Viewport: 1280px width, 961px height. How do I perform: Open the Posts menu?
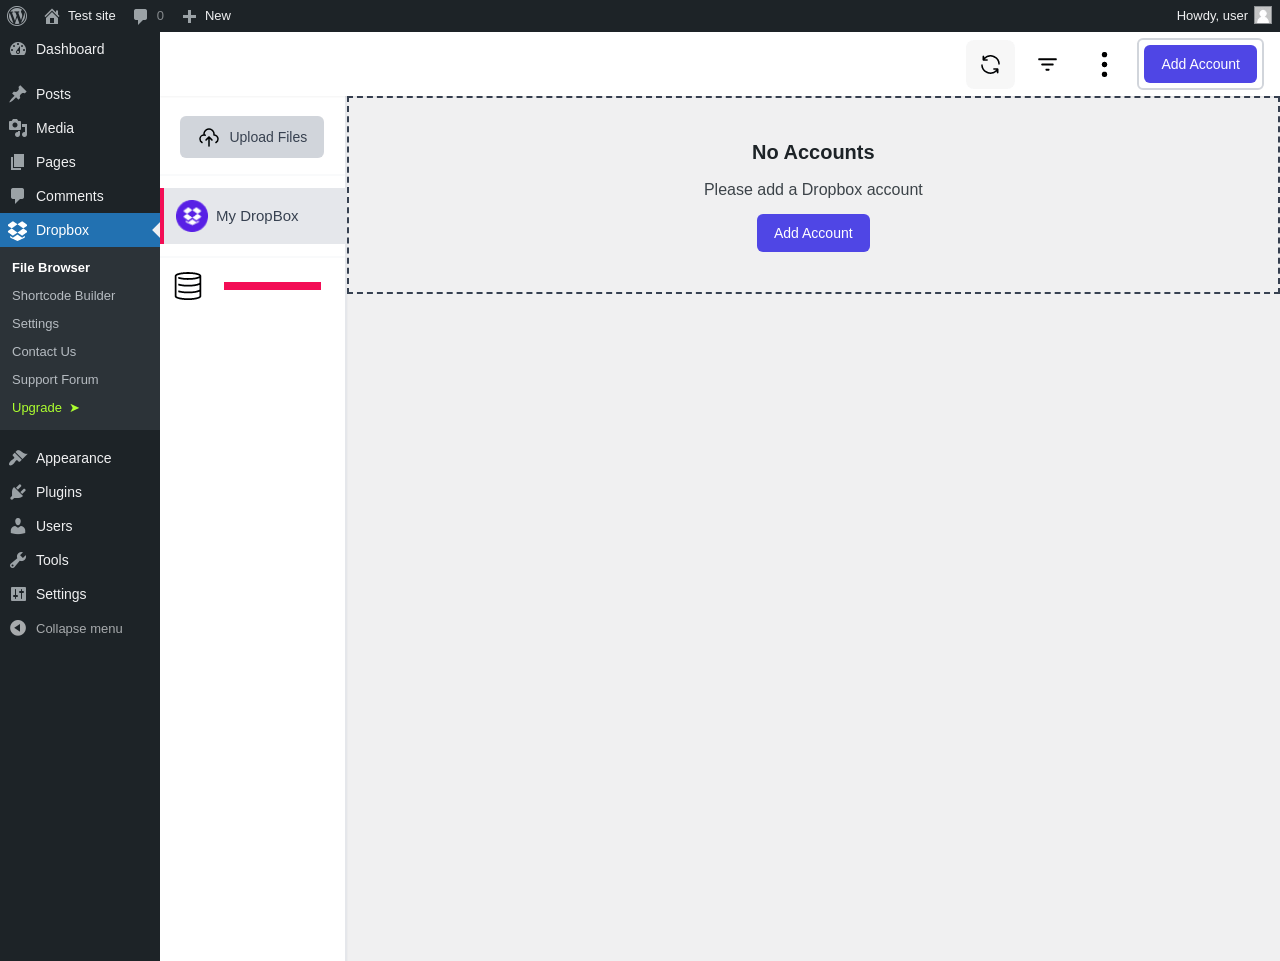point(80,94)
